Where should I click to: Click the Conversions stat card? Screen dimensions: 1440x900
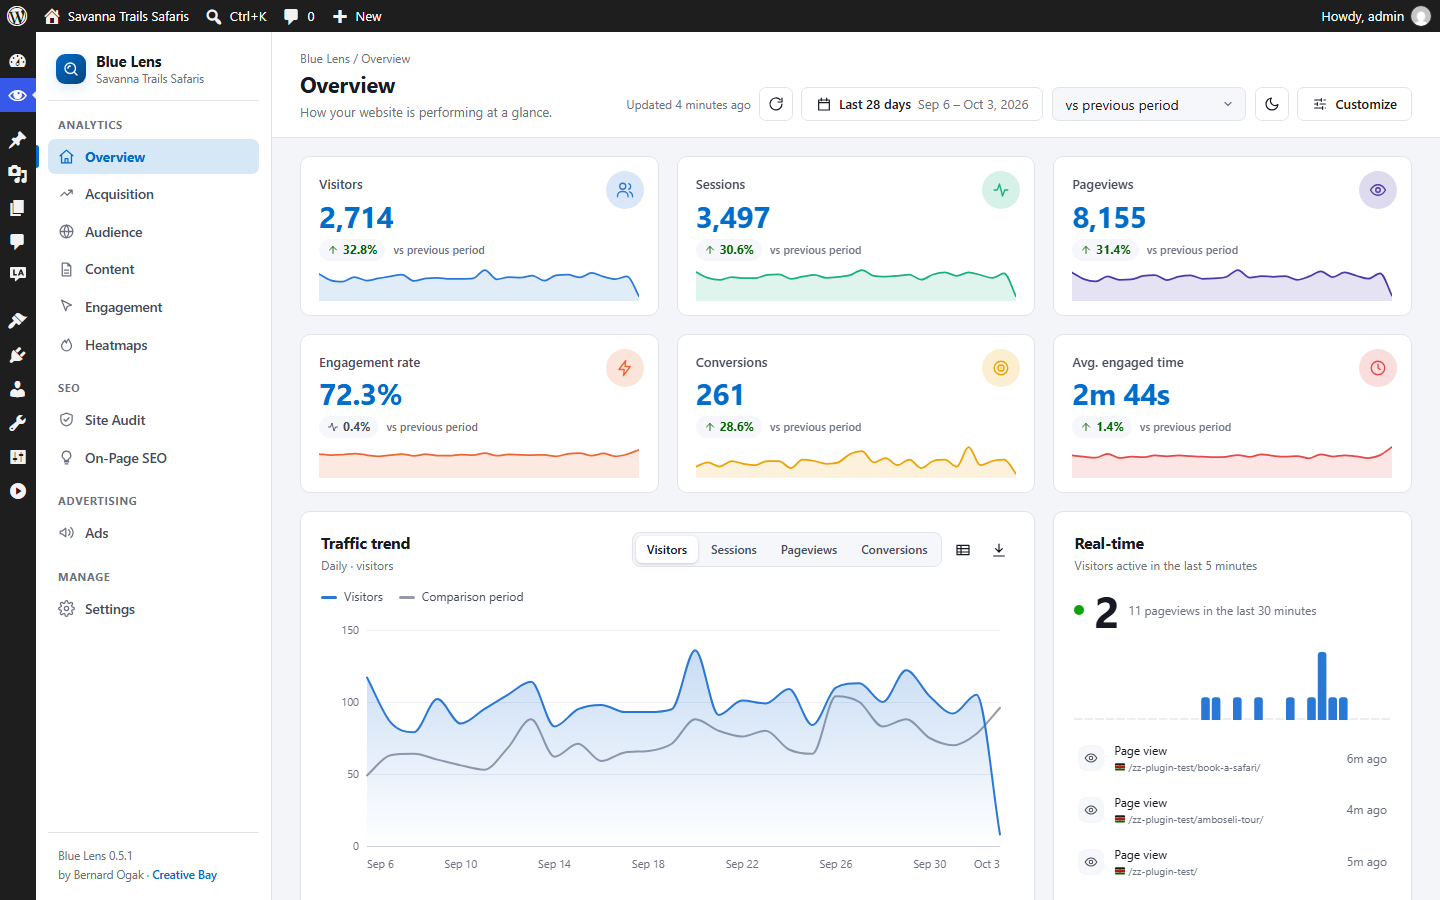coord(856,413)
